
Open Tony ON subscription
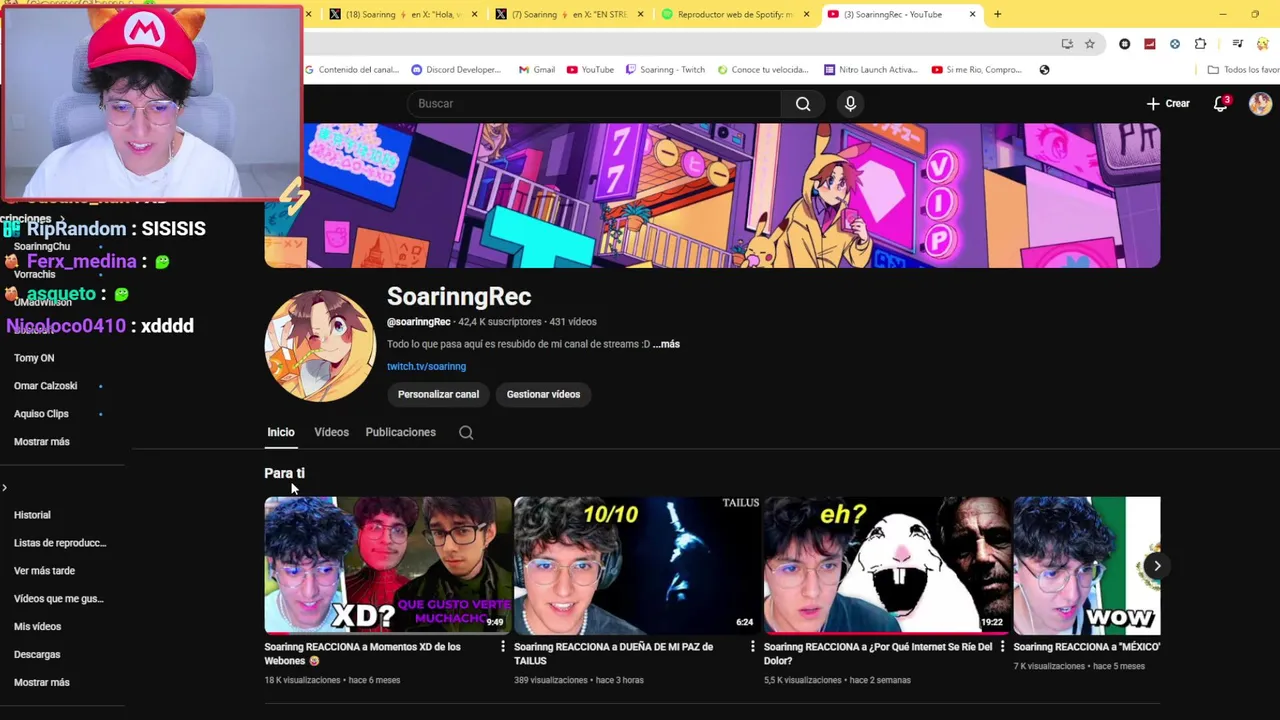click(34, 358)
